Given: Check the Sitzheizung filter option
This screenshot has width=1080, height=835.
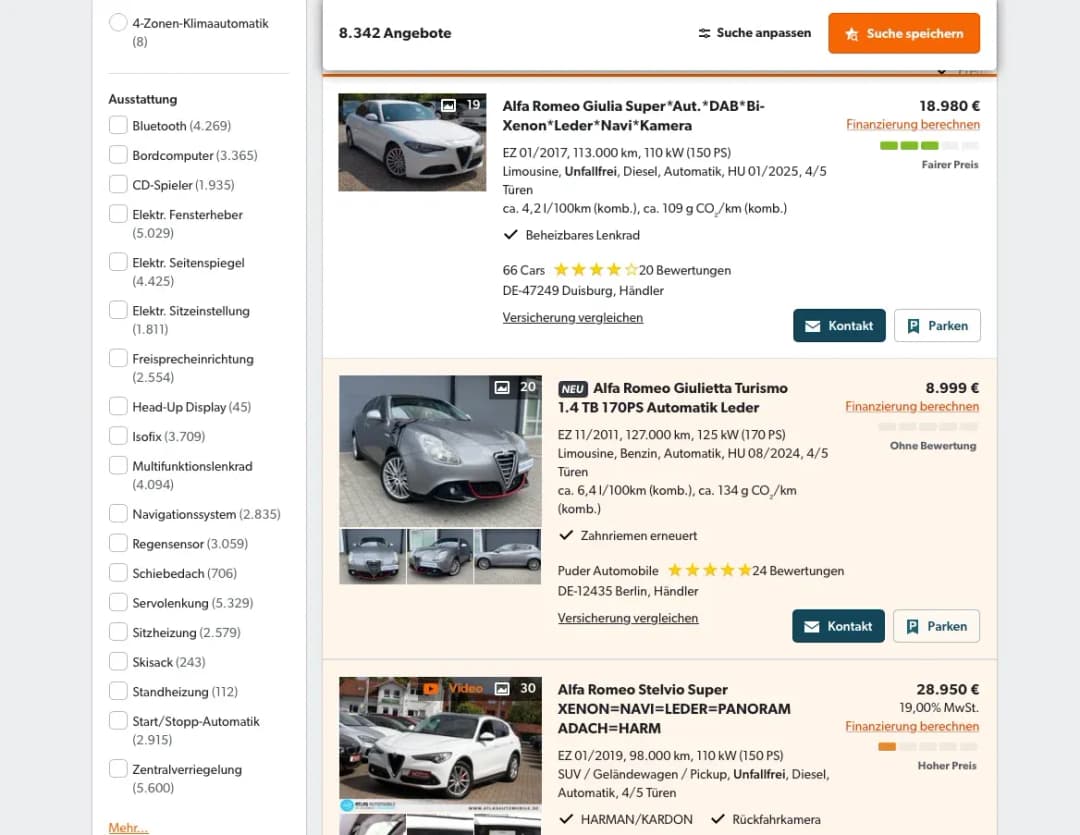Looking at the screenshot, I should [120, 632].
